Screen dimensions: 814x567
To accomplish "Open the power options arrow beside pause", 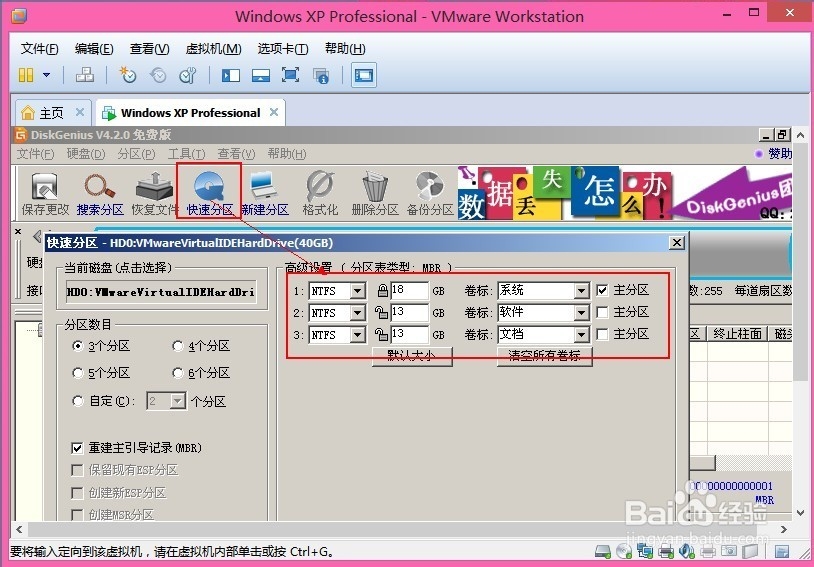I will point(47,75).
